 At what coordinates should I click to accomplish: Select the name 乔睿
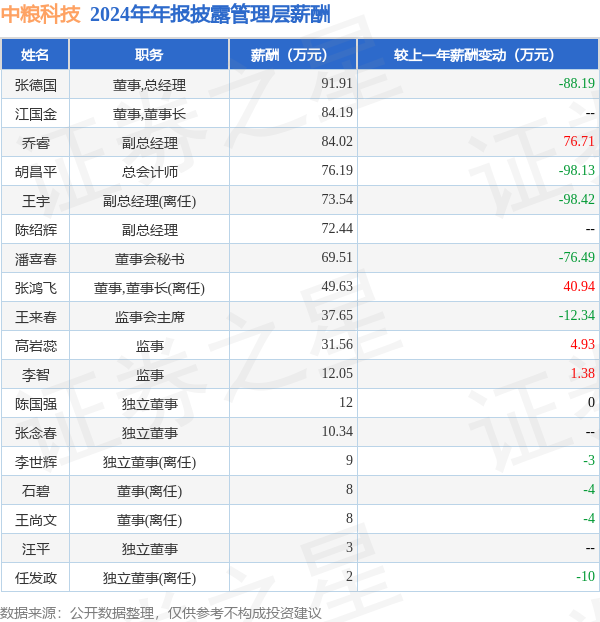(x=36, y=143)
